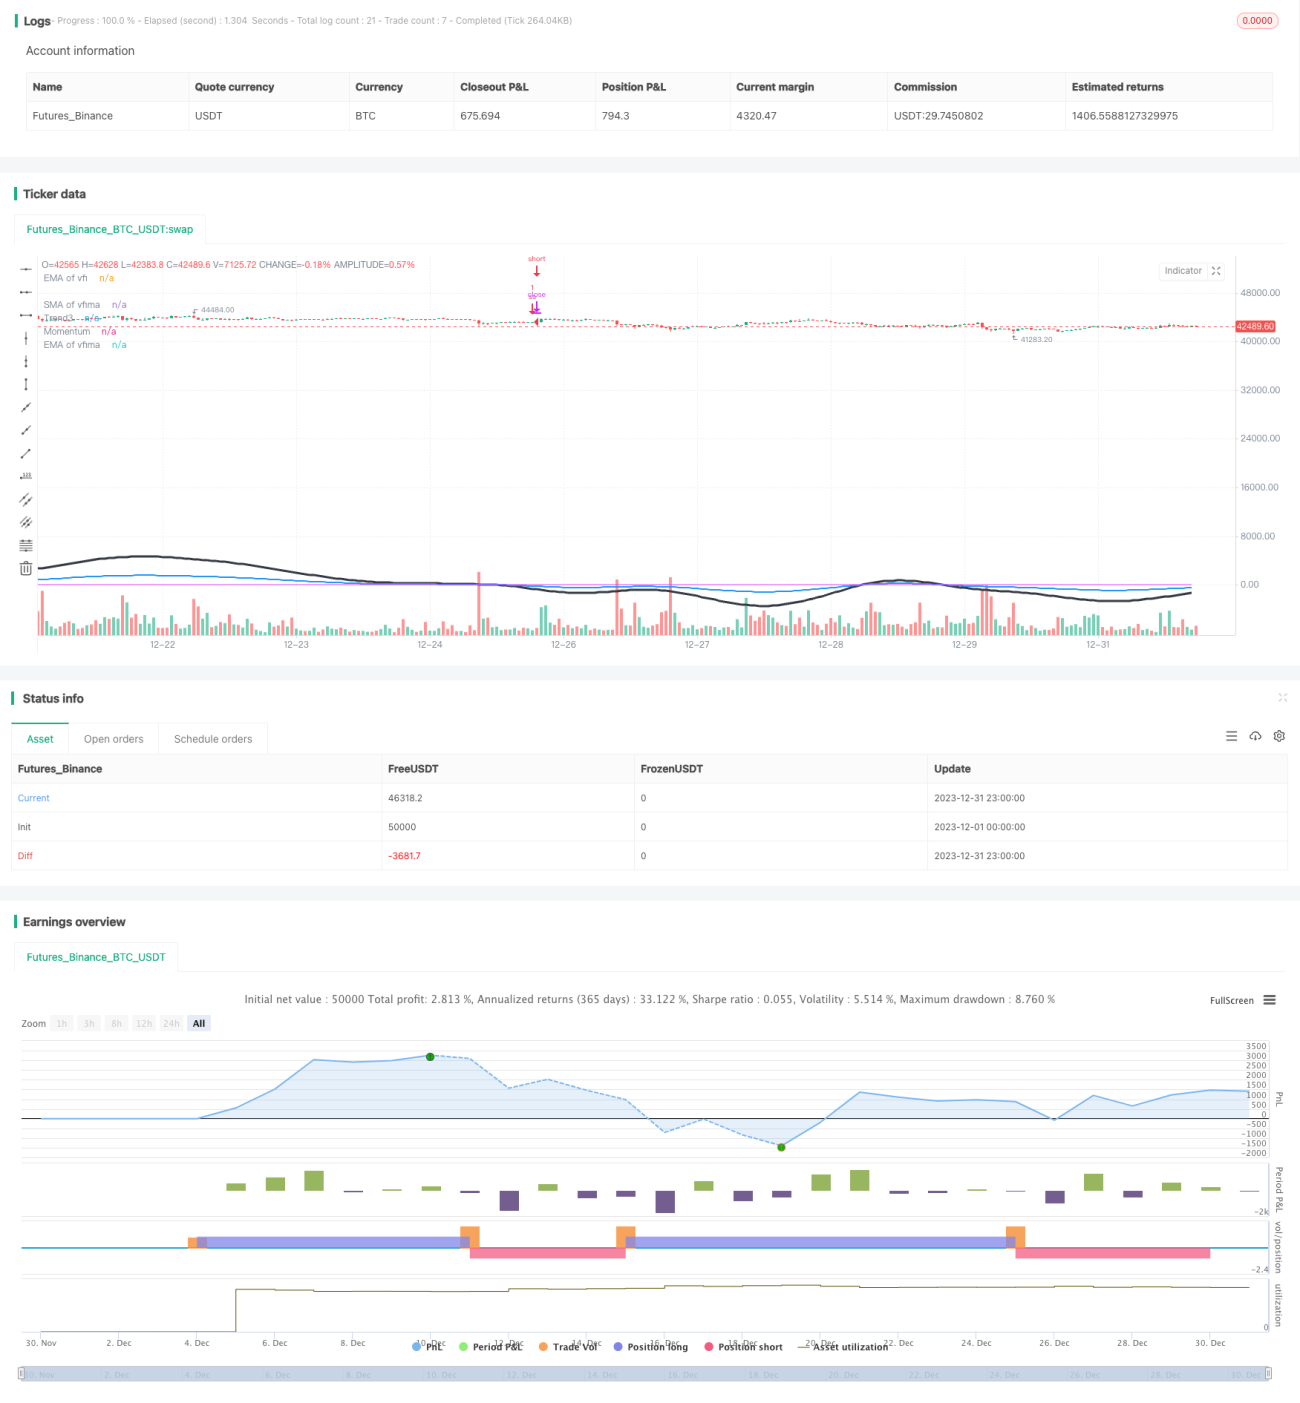Open the gear settings in Status info
1300x1403 pixels.
1279,736
